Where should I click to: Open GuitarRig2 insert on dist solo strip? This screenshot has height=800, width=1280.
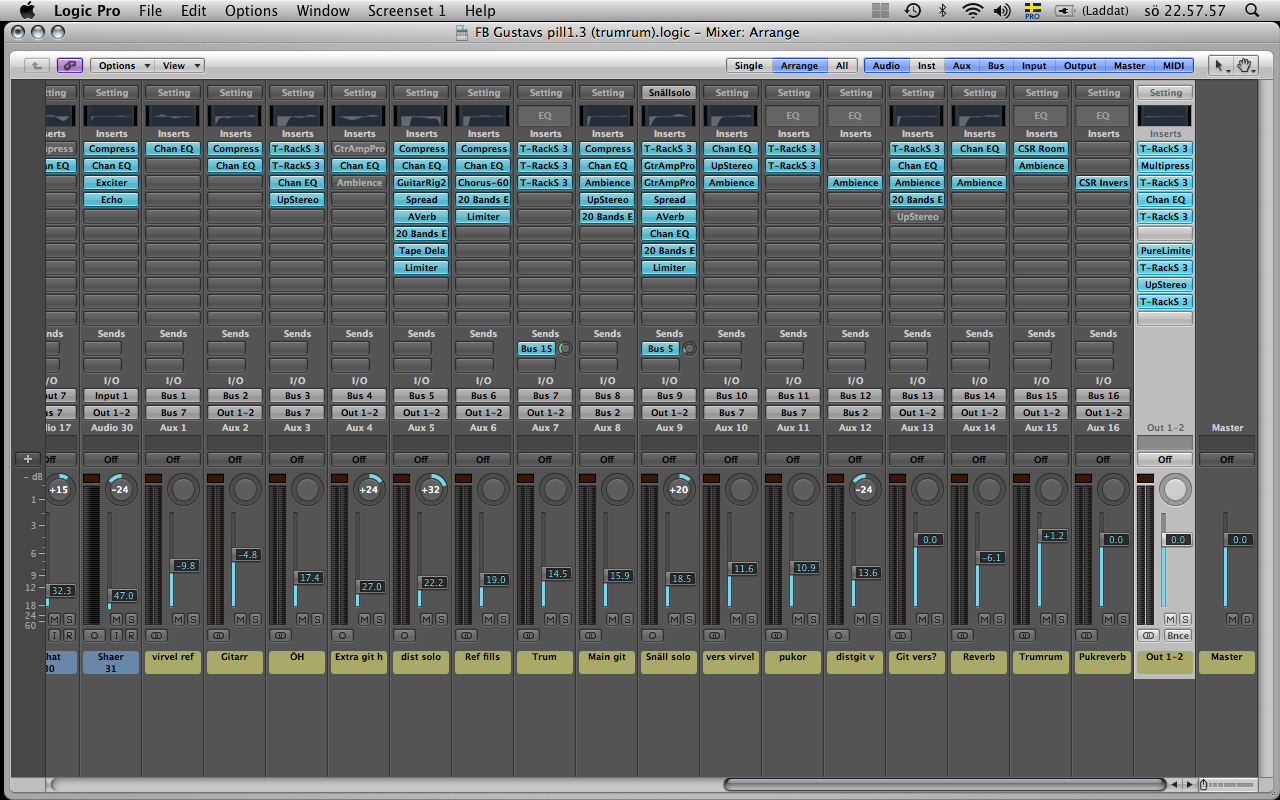(x=421, y=182)
